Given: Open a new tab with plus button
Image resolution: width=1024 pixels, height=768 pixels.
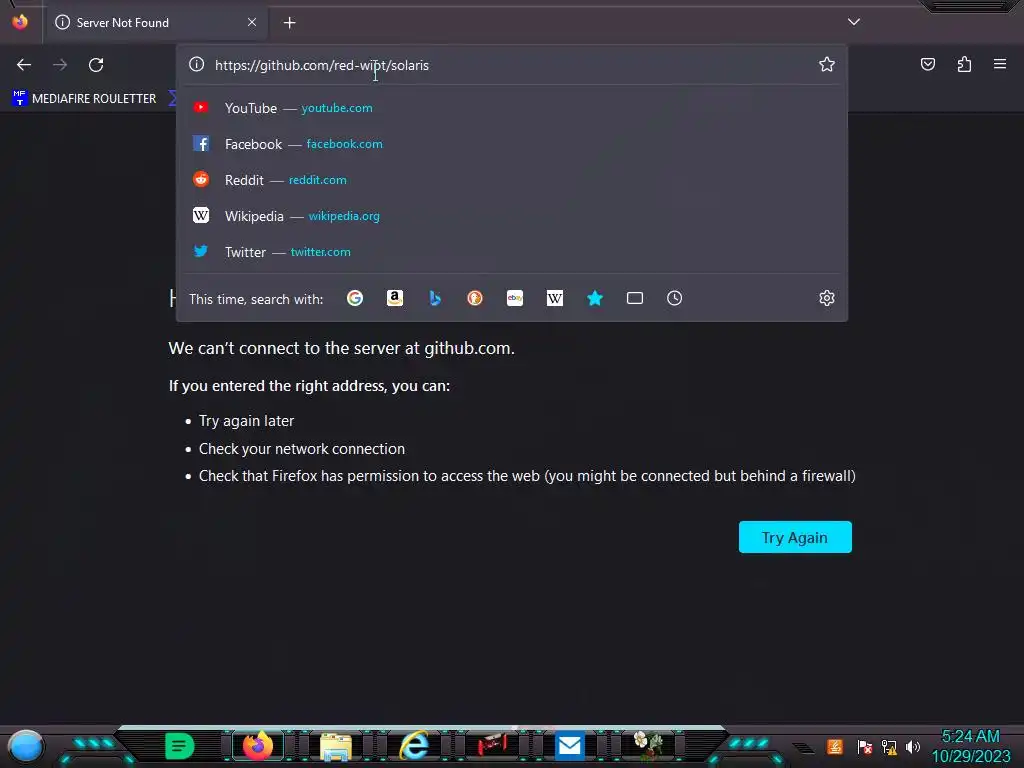Looking at the screenshot, I should [289, 23].
